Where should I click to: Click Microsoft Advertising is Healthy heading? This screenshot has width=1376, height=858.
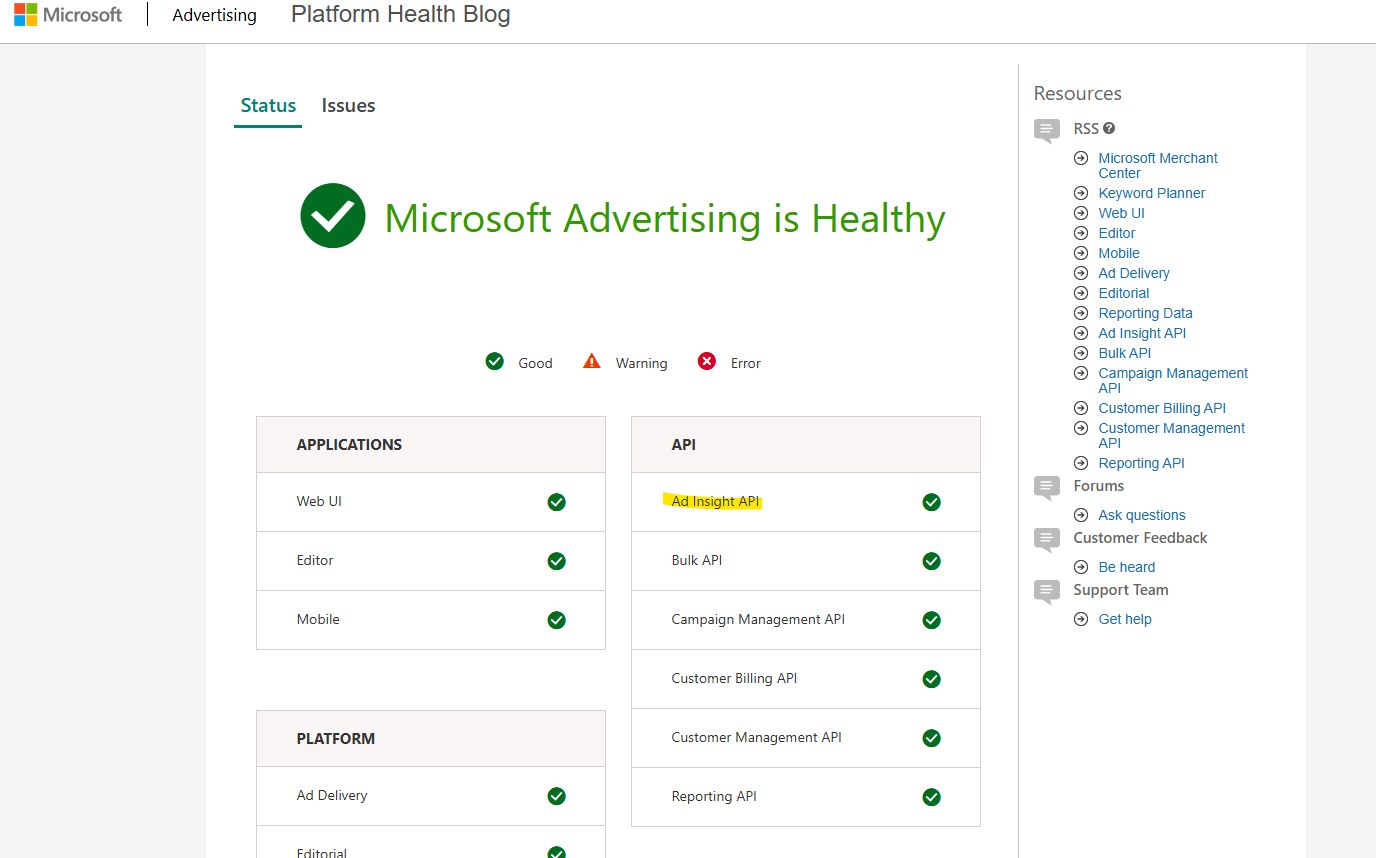[x=665, y=218]
